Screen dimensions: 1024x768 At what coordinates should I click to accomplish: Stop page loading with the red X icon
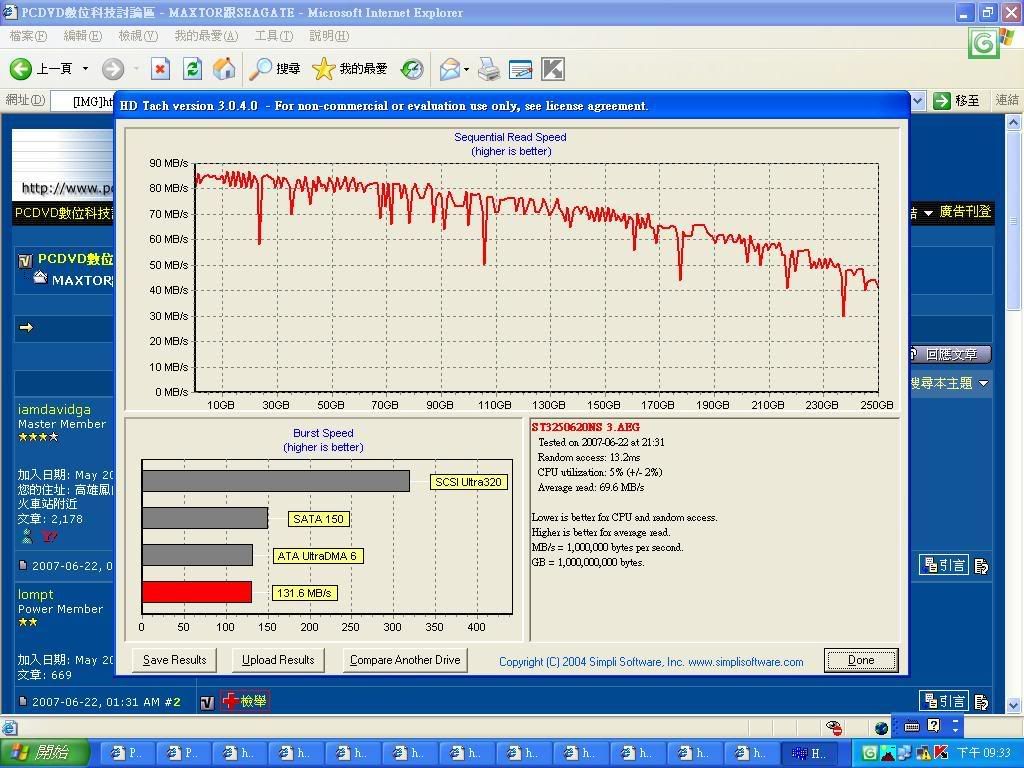pos(160,69)
